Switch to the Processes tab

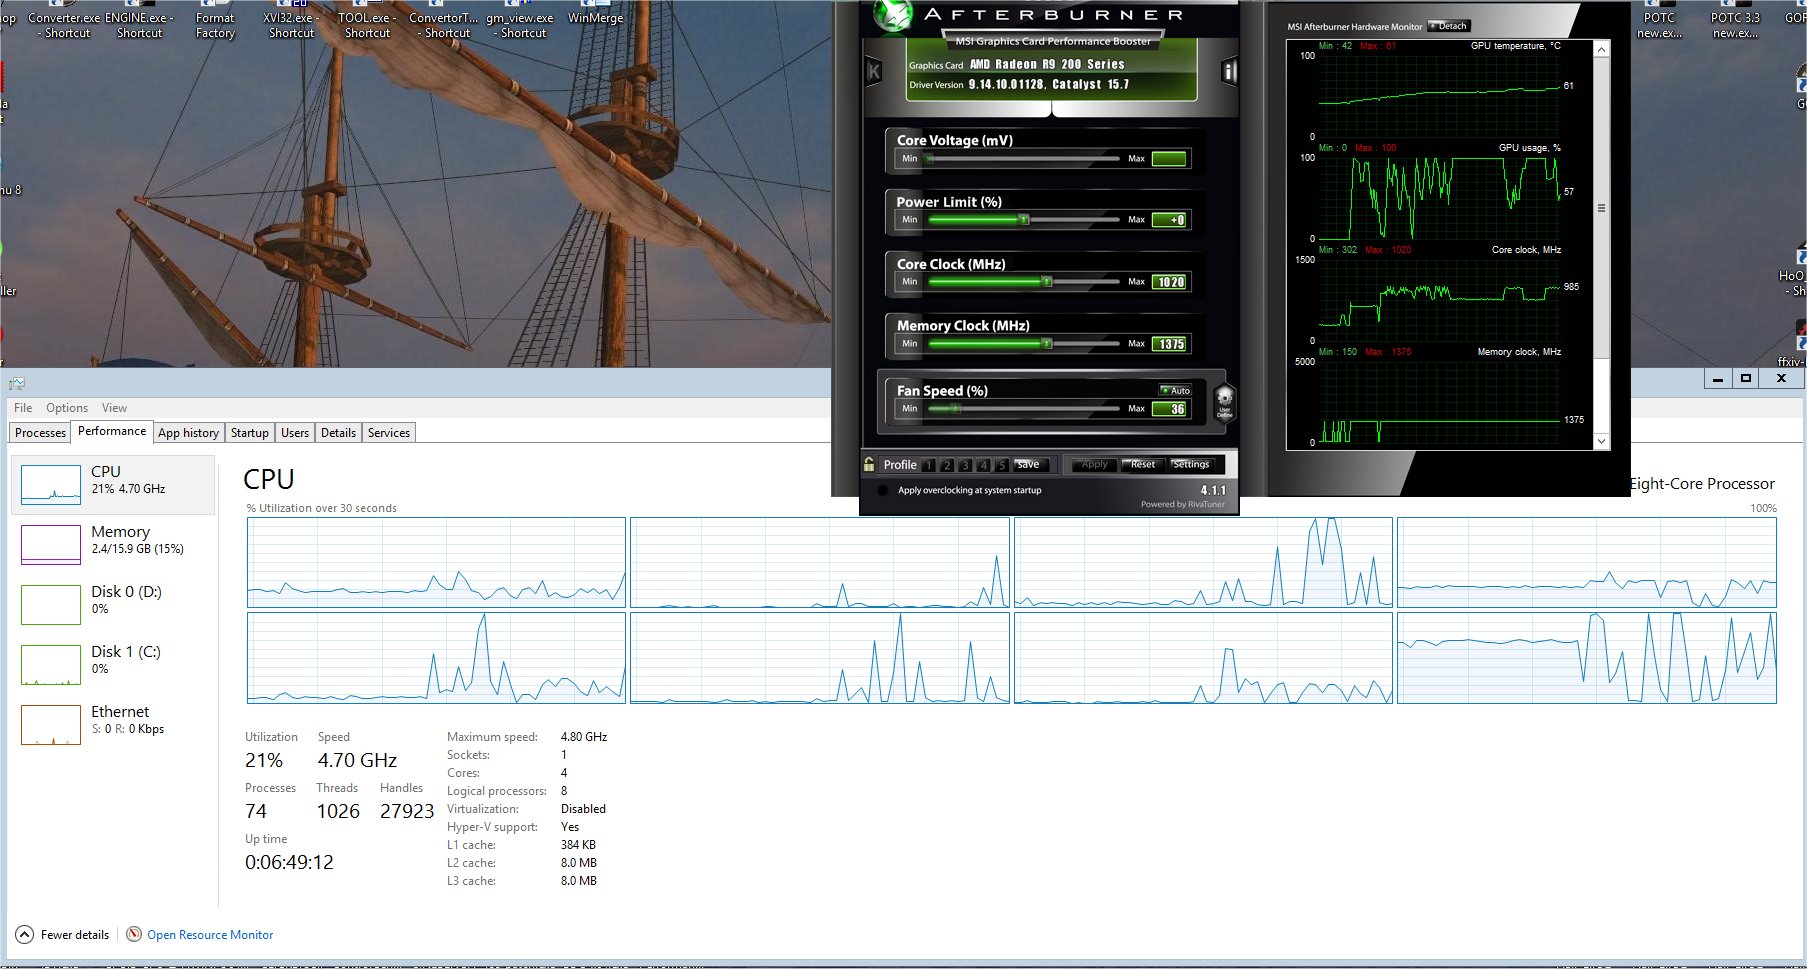tap(40, 433)
